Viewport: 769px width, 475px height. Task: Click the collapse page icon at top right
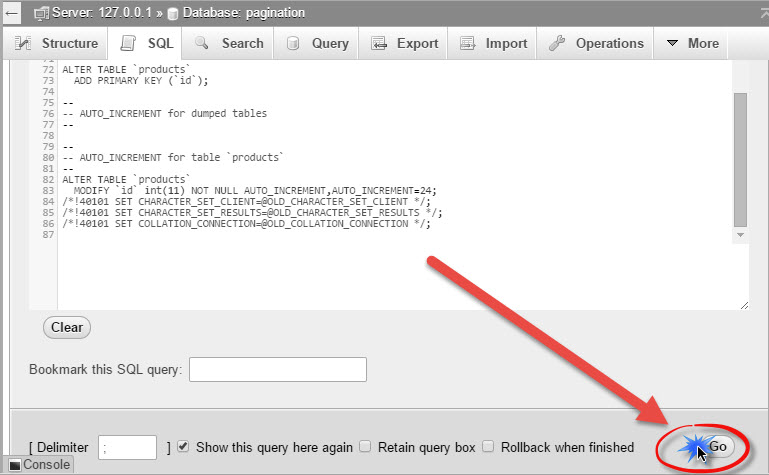763,13
